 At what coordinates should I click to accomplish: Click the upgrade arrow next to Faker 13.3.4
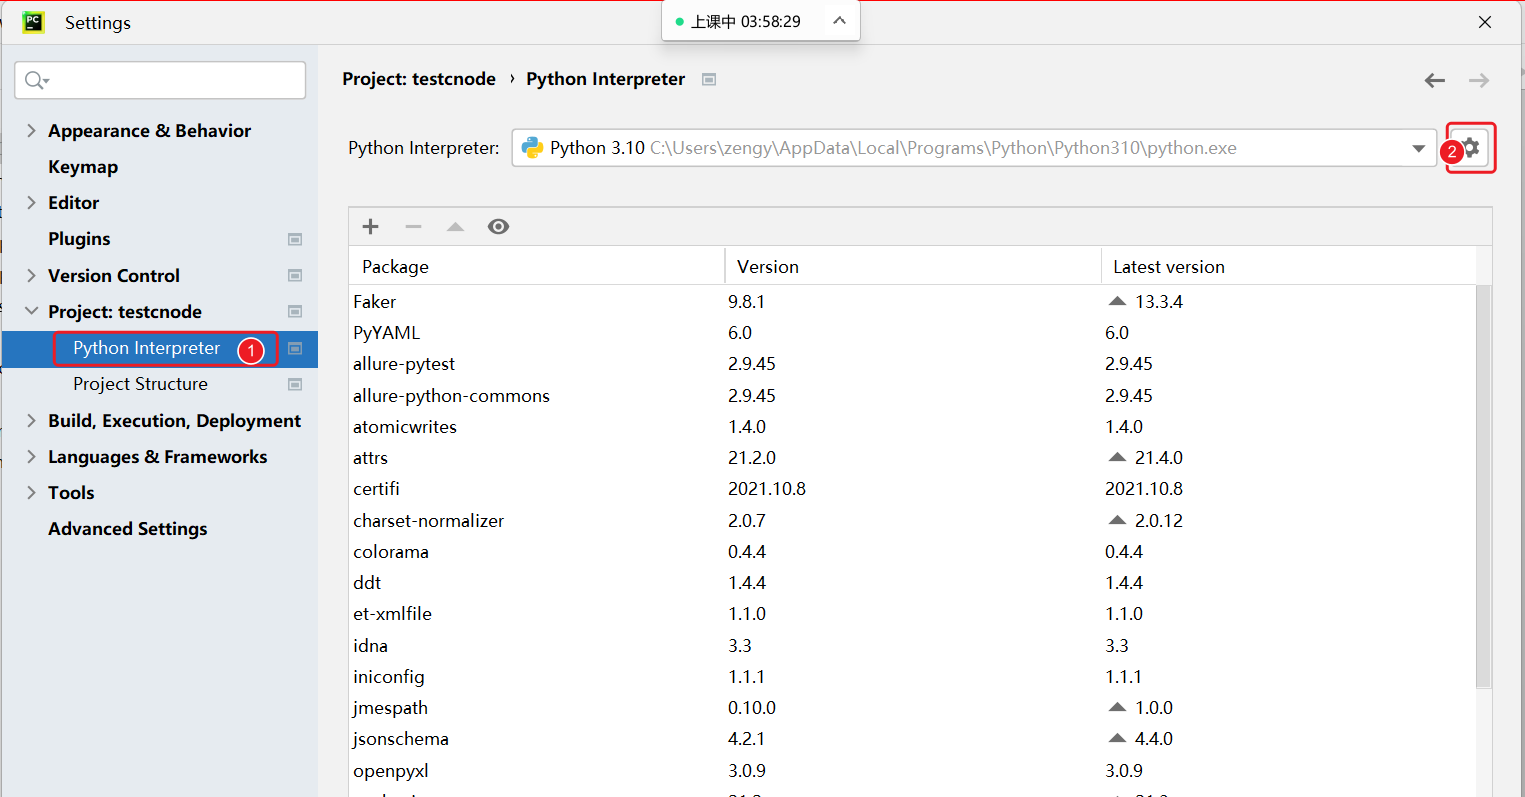click(x=1118, y=301)
